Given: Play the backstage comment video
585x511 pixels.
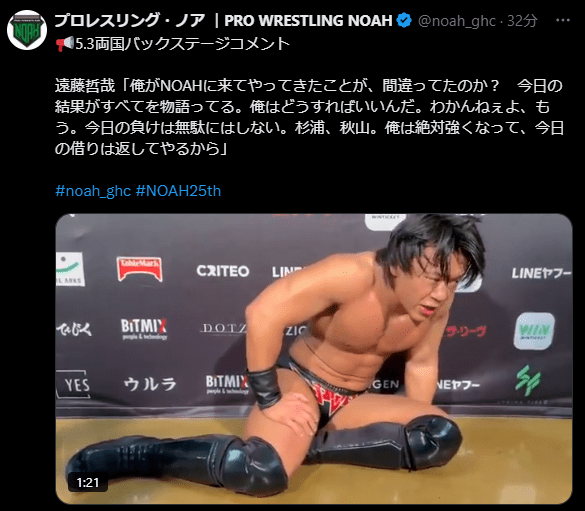Looking at the screenshot, I should click(314, 359).
